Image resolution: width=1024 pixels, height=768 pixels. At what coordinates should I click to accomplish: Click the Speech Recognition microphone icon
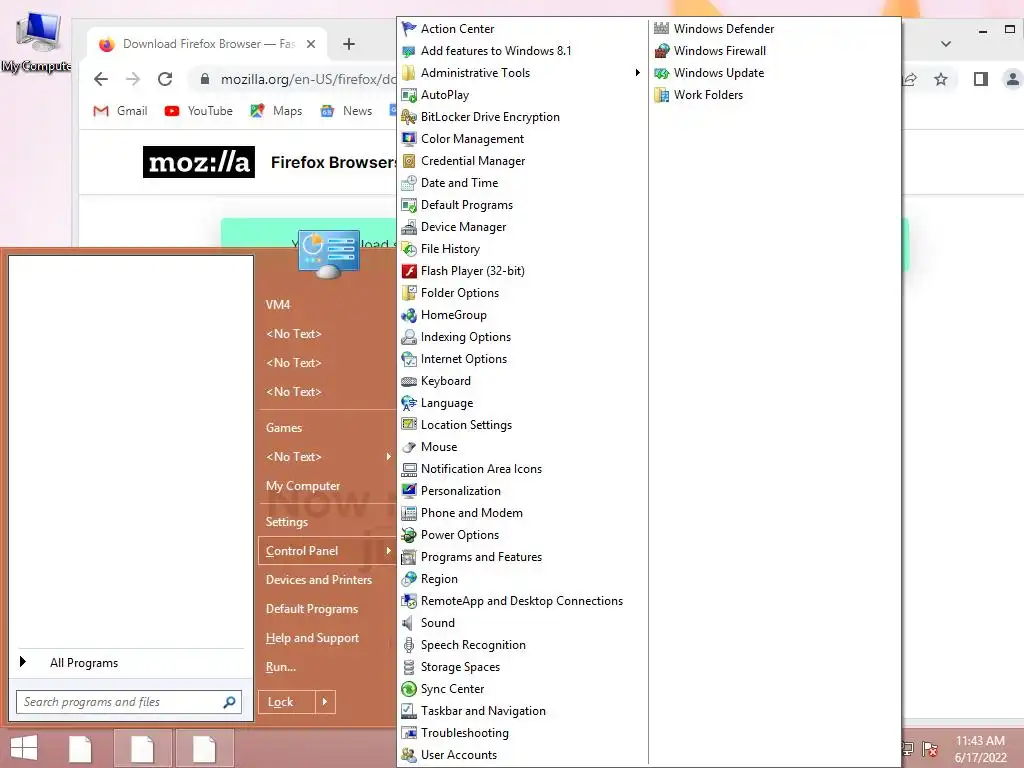point(409,645)
